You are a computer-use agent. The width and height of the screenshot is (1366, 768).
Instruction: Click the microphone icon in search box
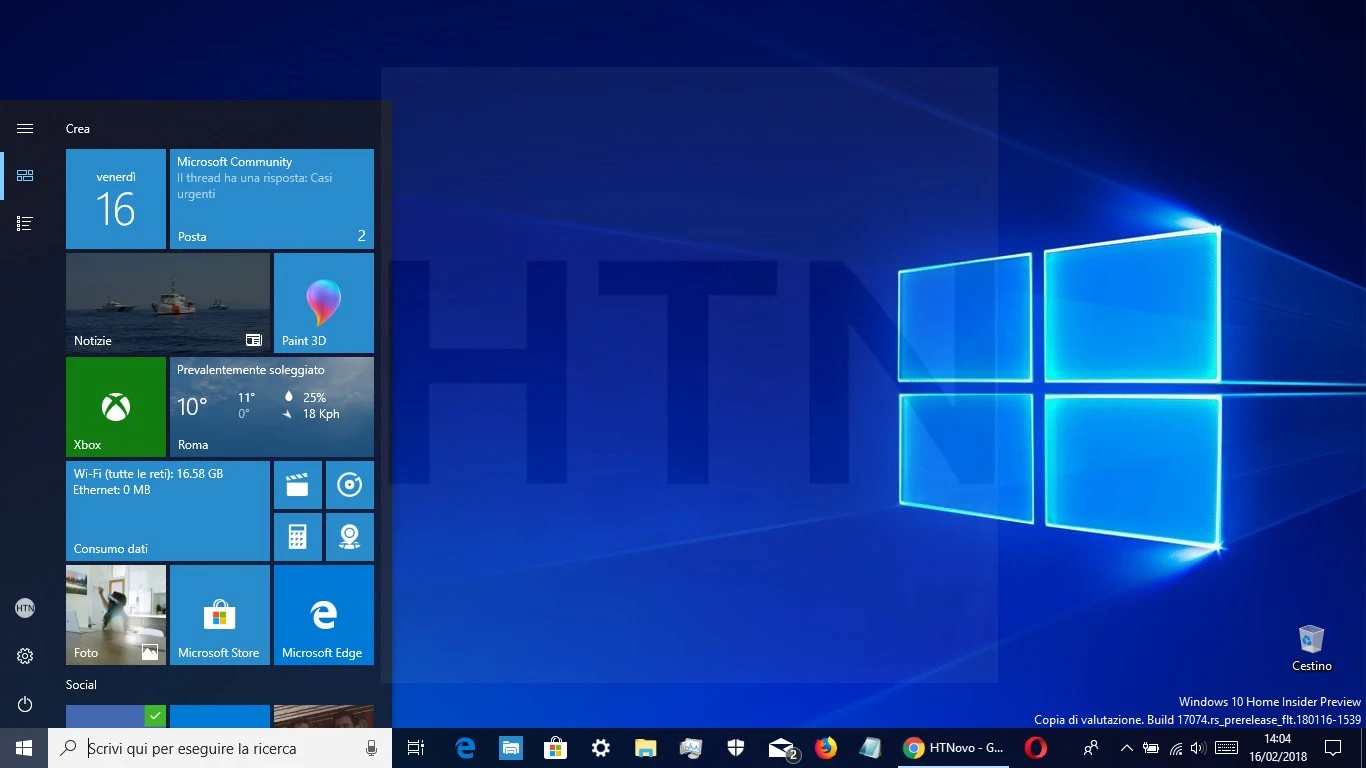tap(372, 748)
